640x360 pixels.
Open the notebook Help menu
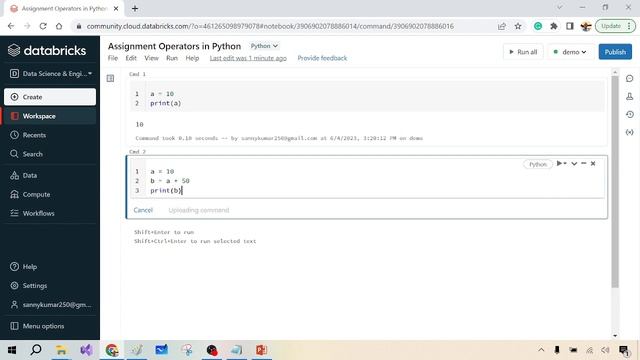pos(192,58)
